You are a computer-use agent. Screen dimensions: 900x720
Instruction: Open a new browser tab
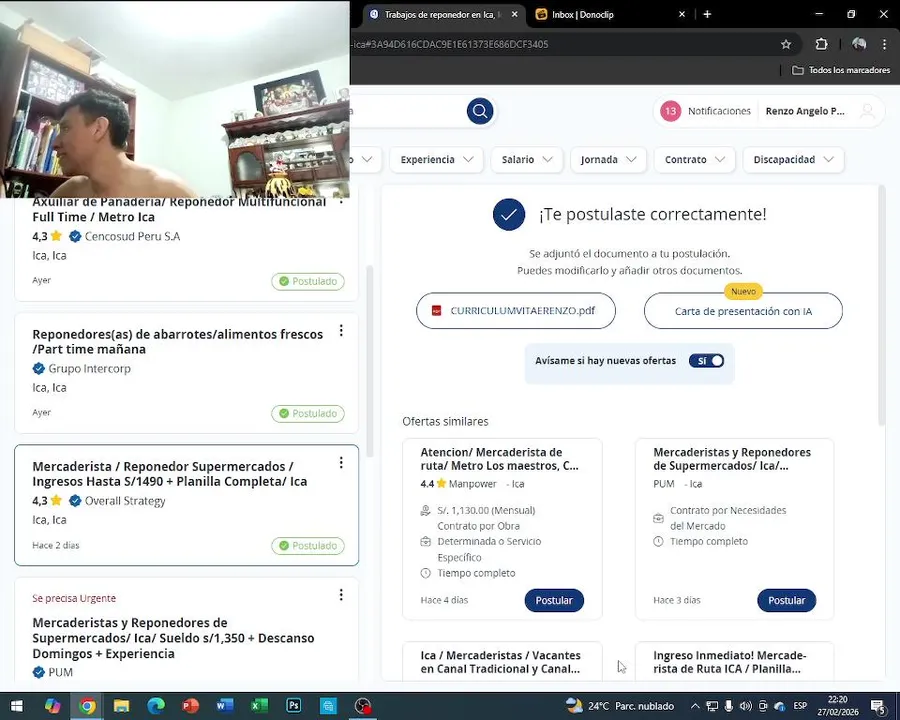tap(707, 14)
